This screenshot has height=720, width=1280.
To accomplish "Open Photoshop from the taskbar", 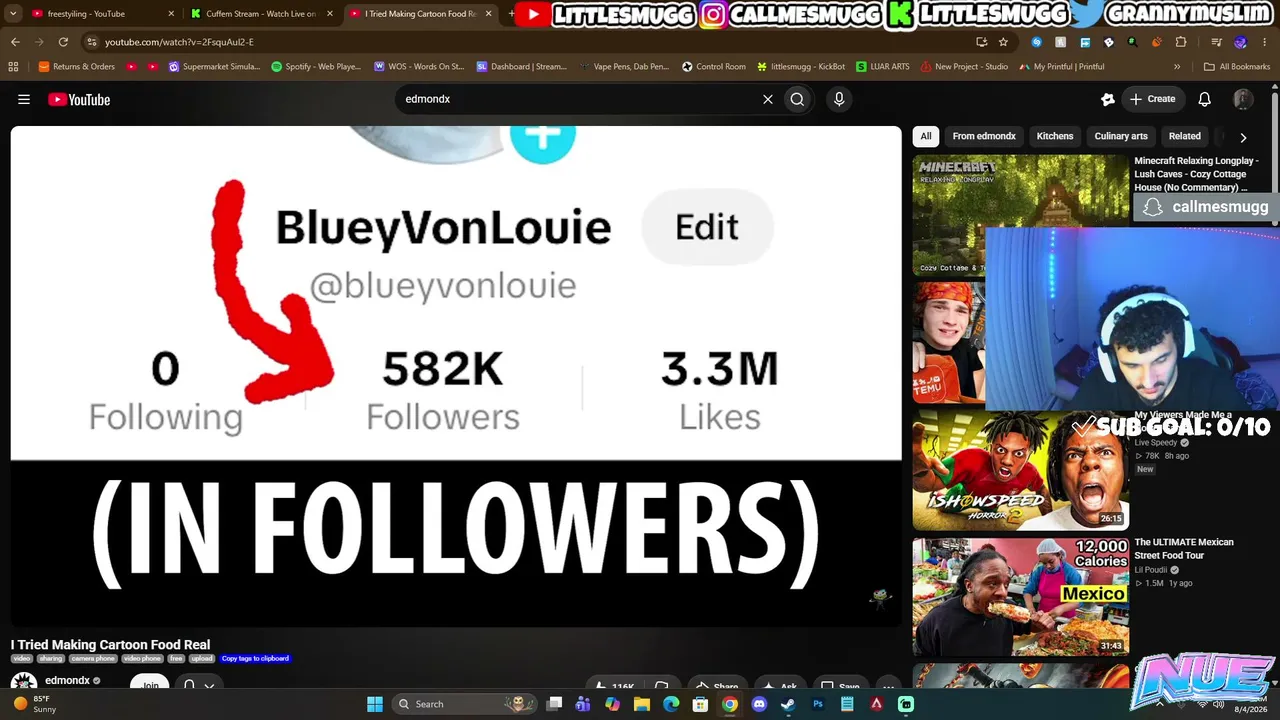I will pos(818,704).
